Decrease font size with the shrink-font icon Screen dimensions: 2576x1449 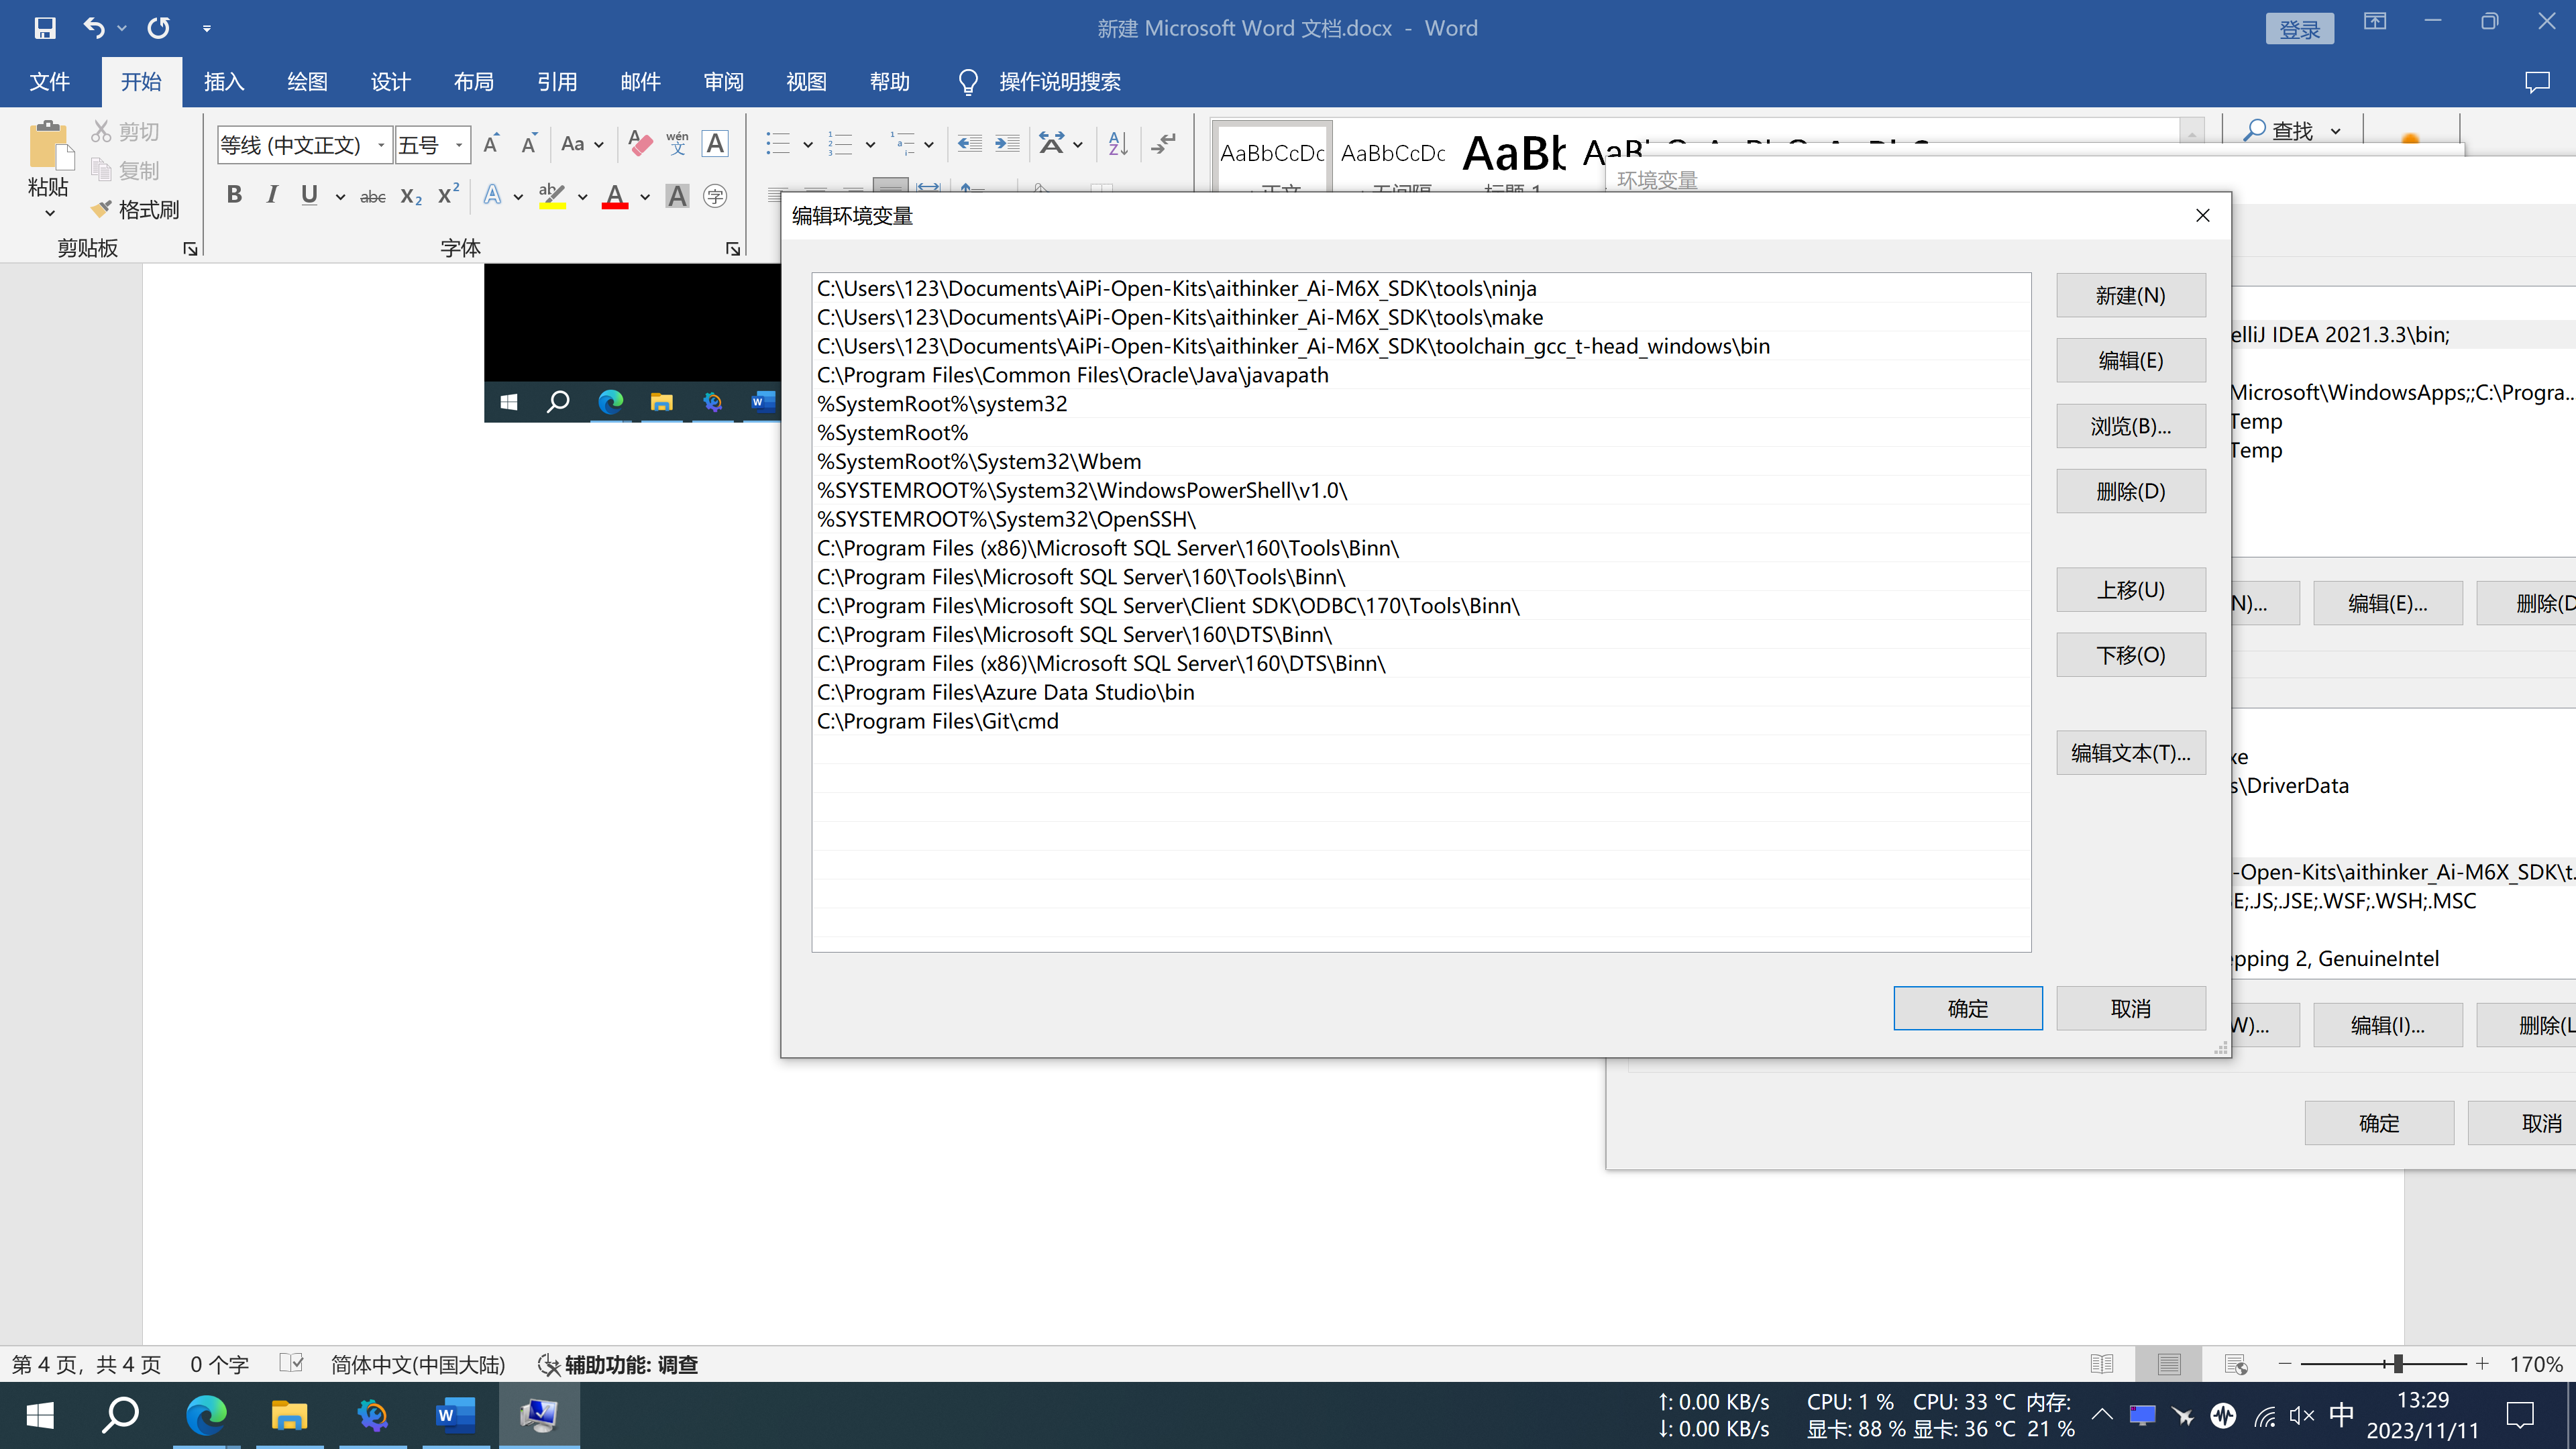point(529,144)
